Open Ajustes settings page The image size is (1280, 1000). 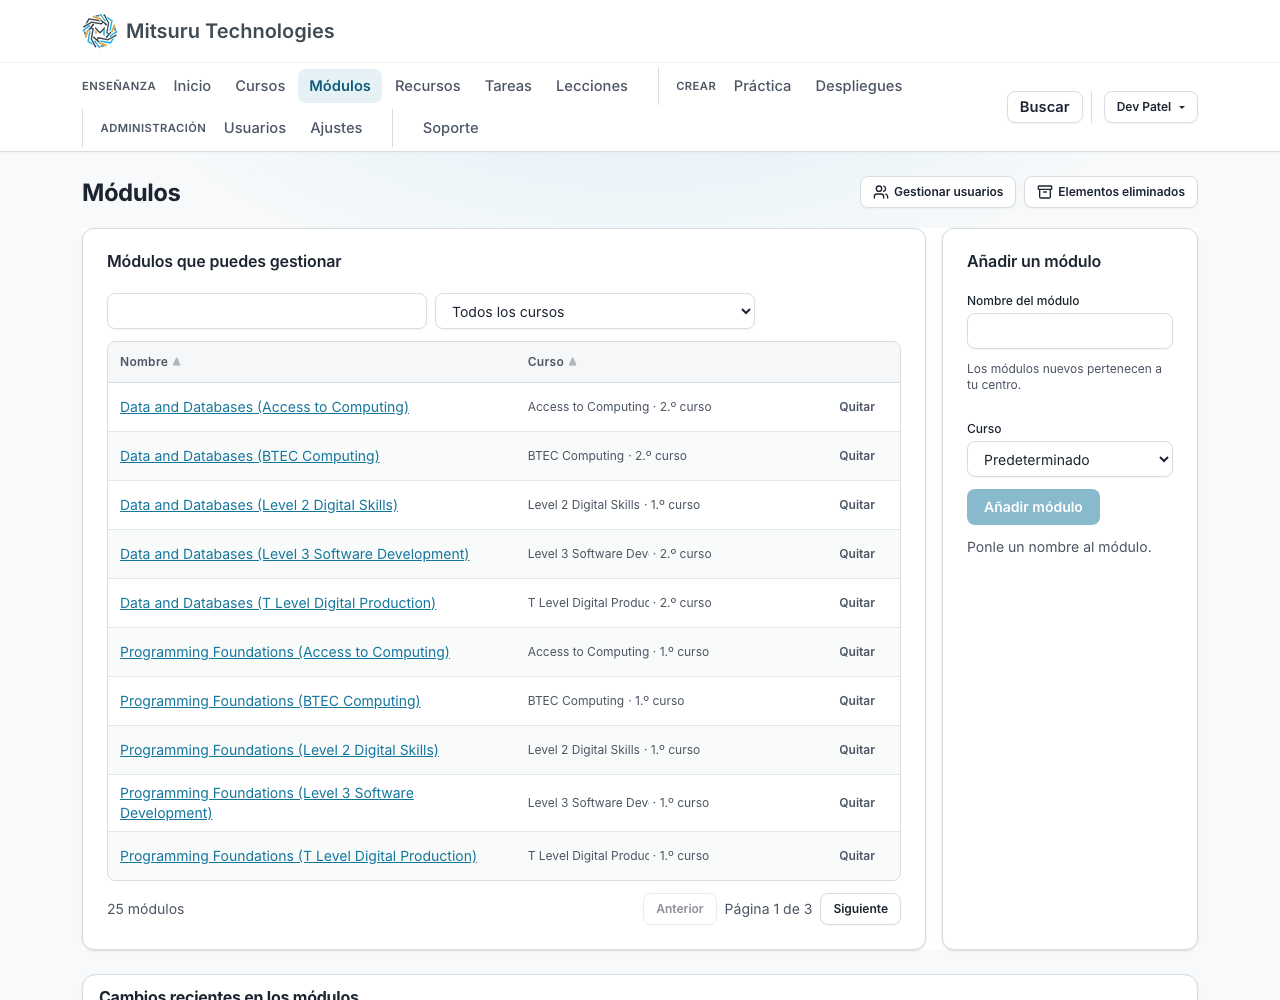click(x=336, y=128)
